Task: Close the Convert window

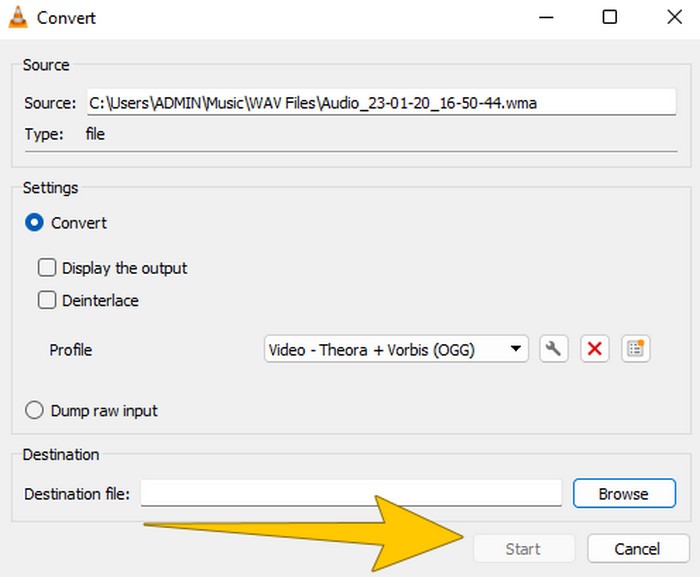Action: pyautogui.click(x=675, y=17)
